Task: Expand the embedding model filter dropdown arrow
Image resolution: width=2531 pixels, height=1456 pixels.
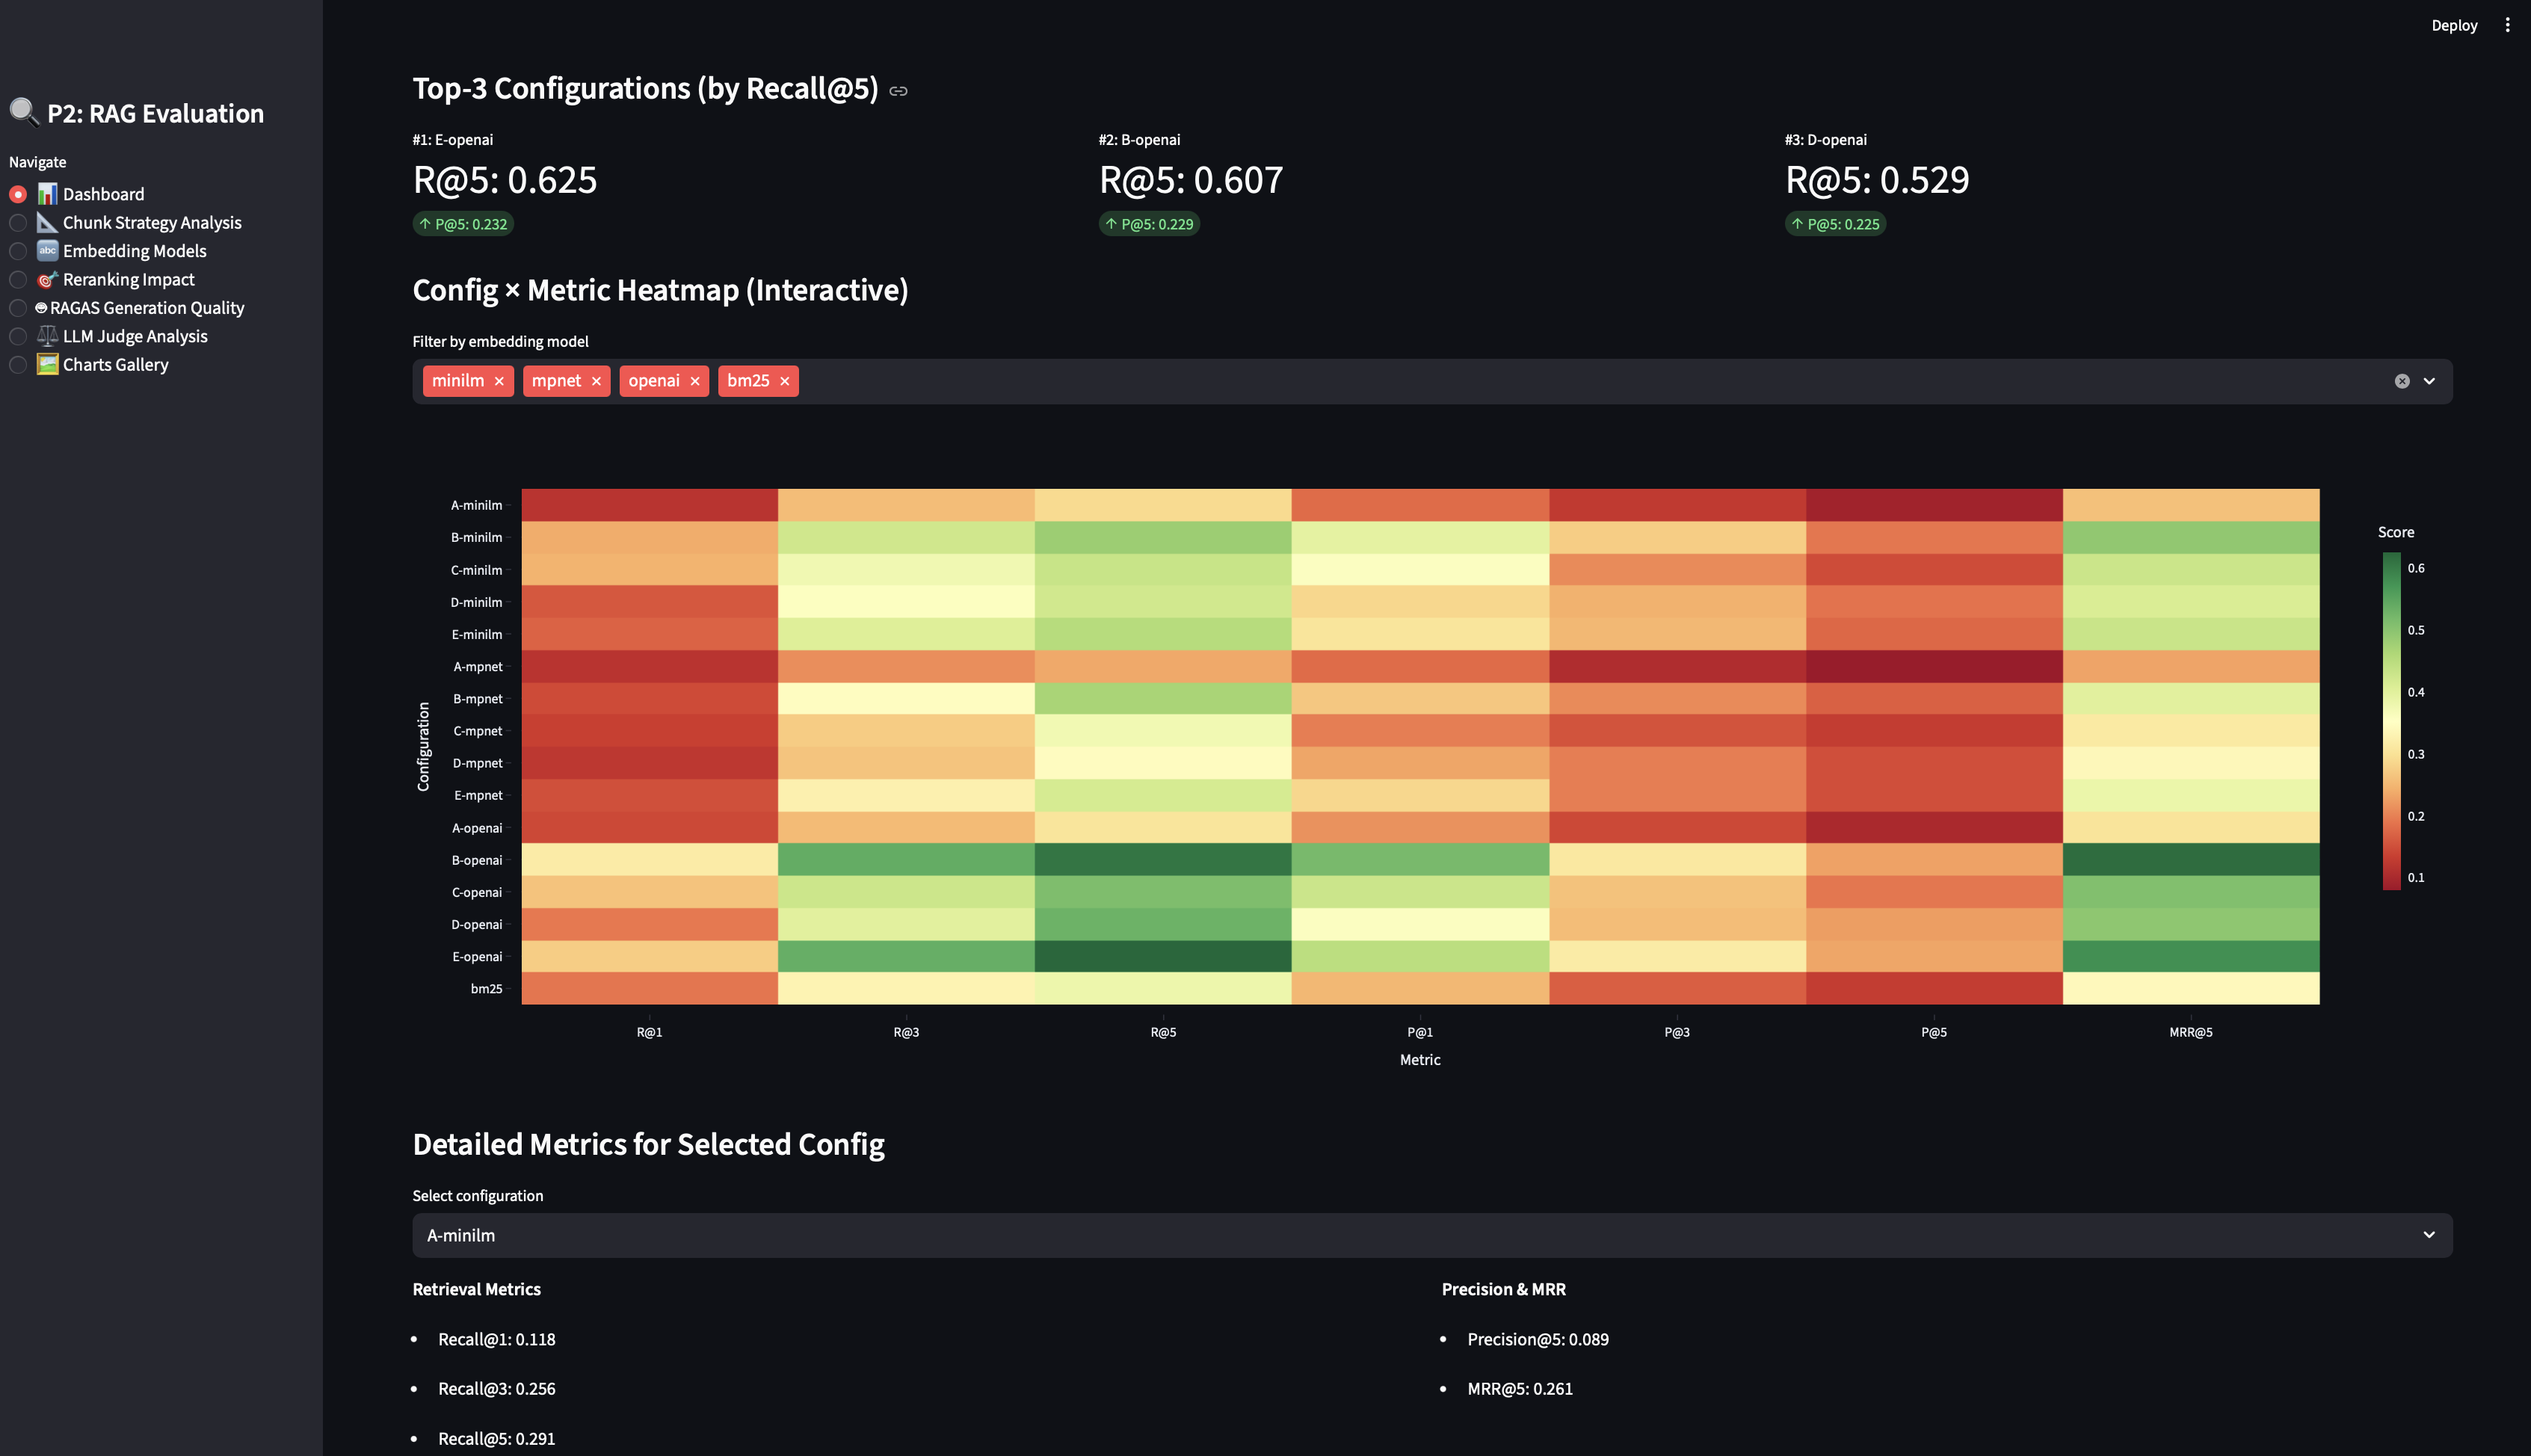Action: [2429, 381]
